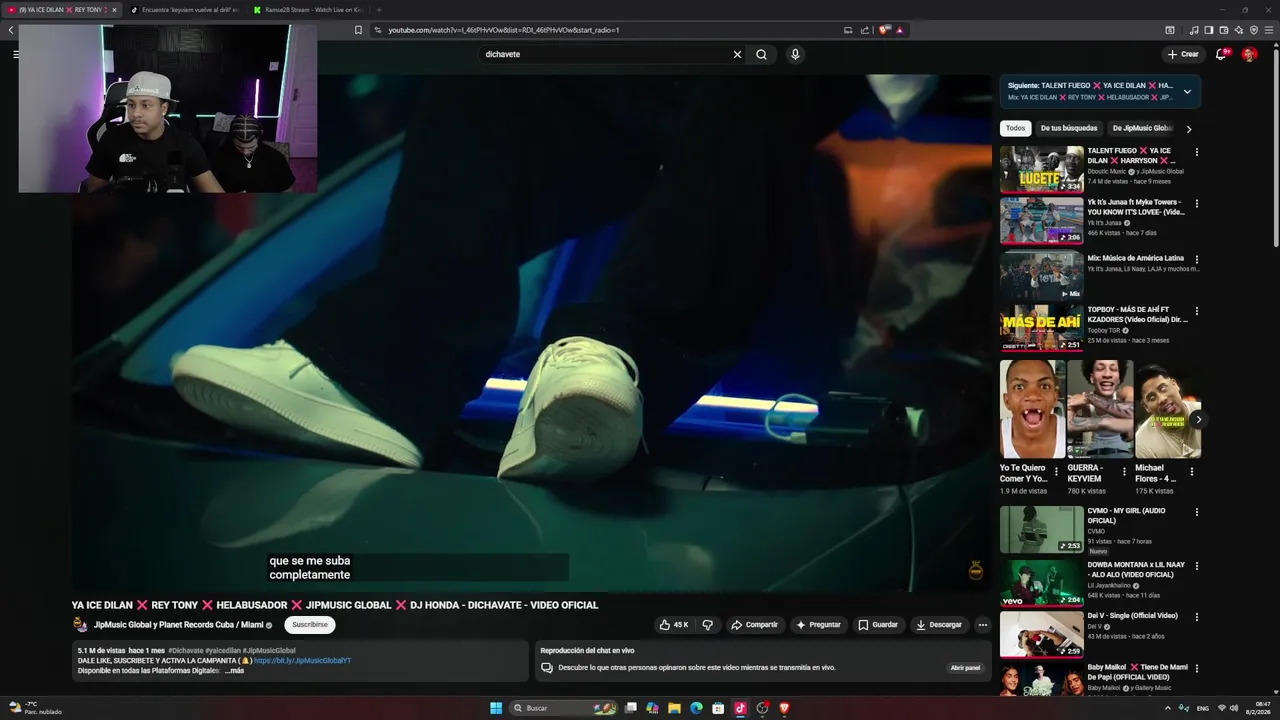Bookmark this page icon in address bar
The height and width of the screenshot is (720, 1280).
[x=358, y=30]
